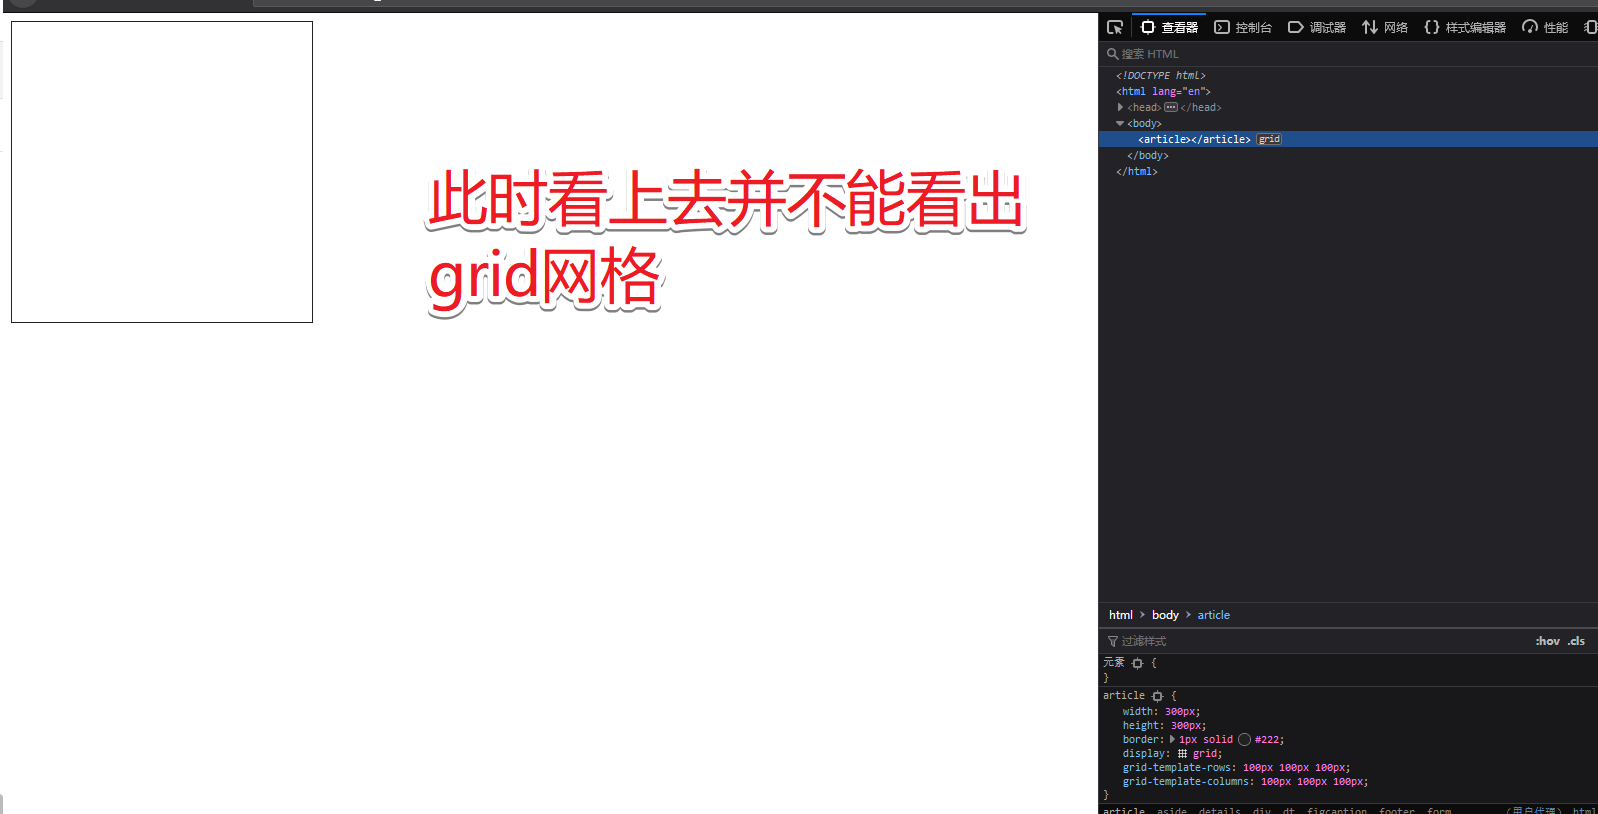Click the grid-template-columns property name
Viewport: 1598px width, 814px height.
[x=1186, y=782]
